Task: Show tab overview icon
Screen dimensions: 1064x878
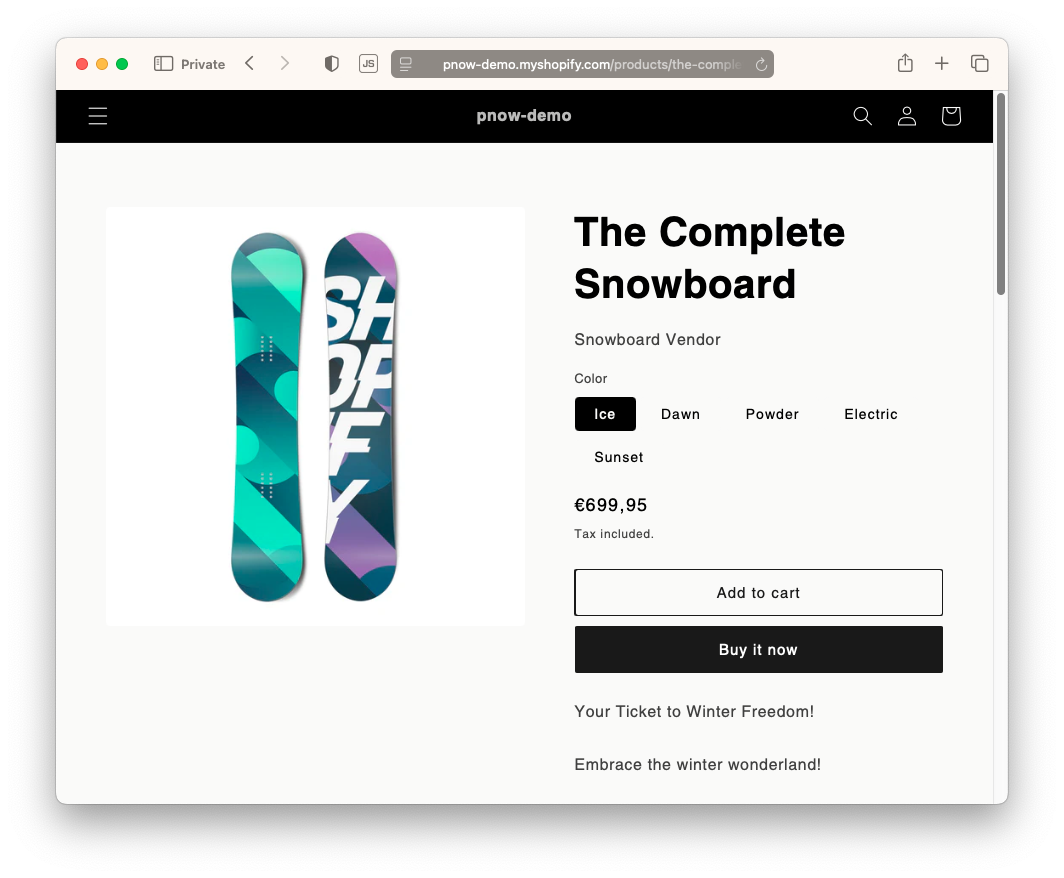Action: coord(979,64)
